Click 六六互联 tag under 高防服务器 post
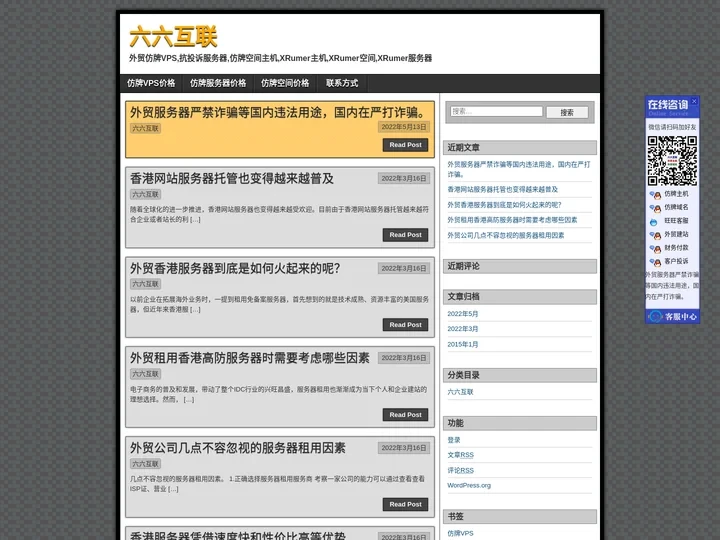The height and width of the screenshot is (540, 720). (146, 374)
